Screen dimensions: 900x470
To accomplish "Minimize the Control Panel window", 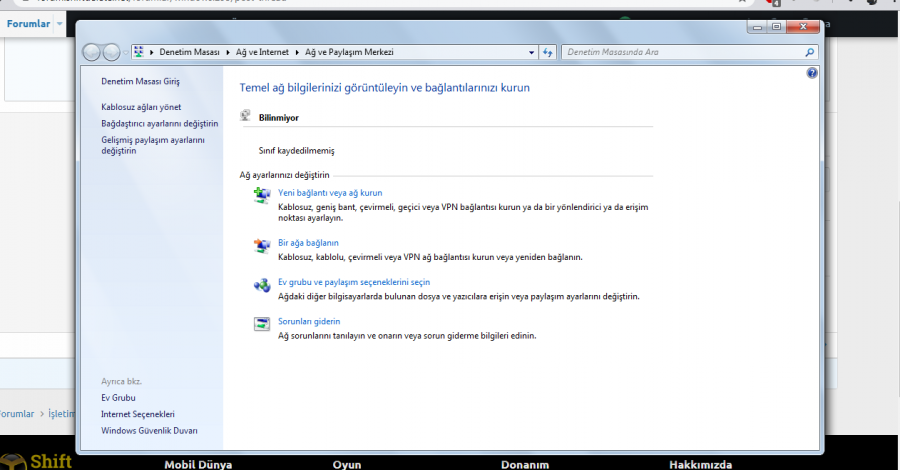I will coord(757,26).
